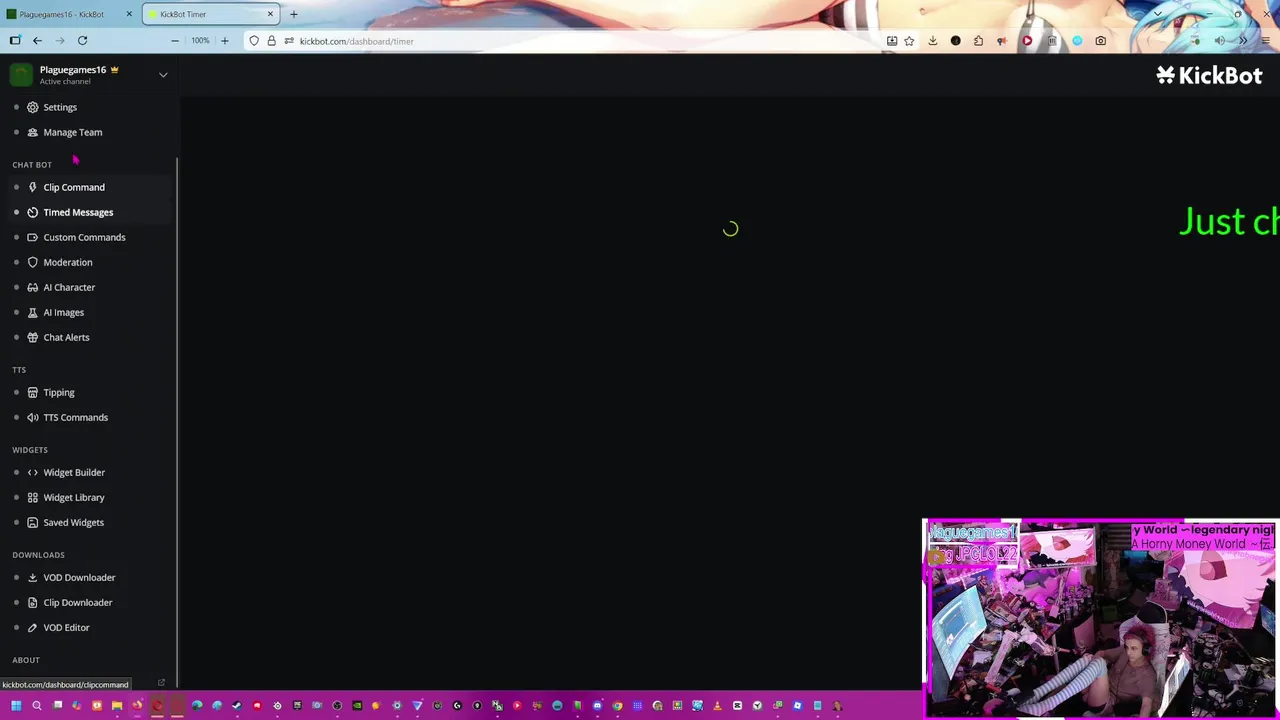Viewport: 1280px width, 720px height.
Task: Open Windows taskbar search
Action: click(36, 706)
